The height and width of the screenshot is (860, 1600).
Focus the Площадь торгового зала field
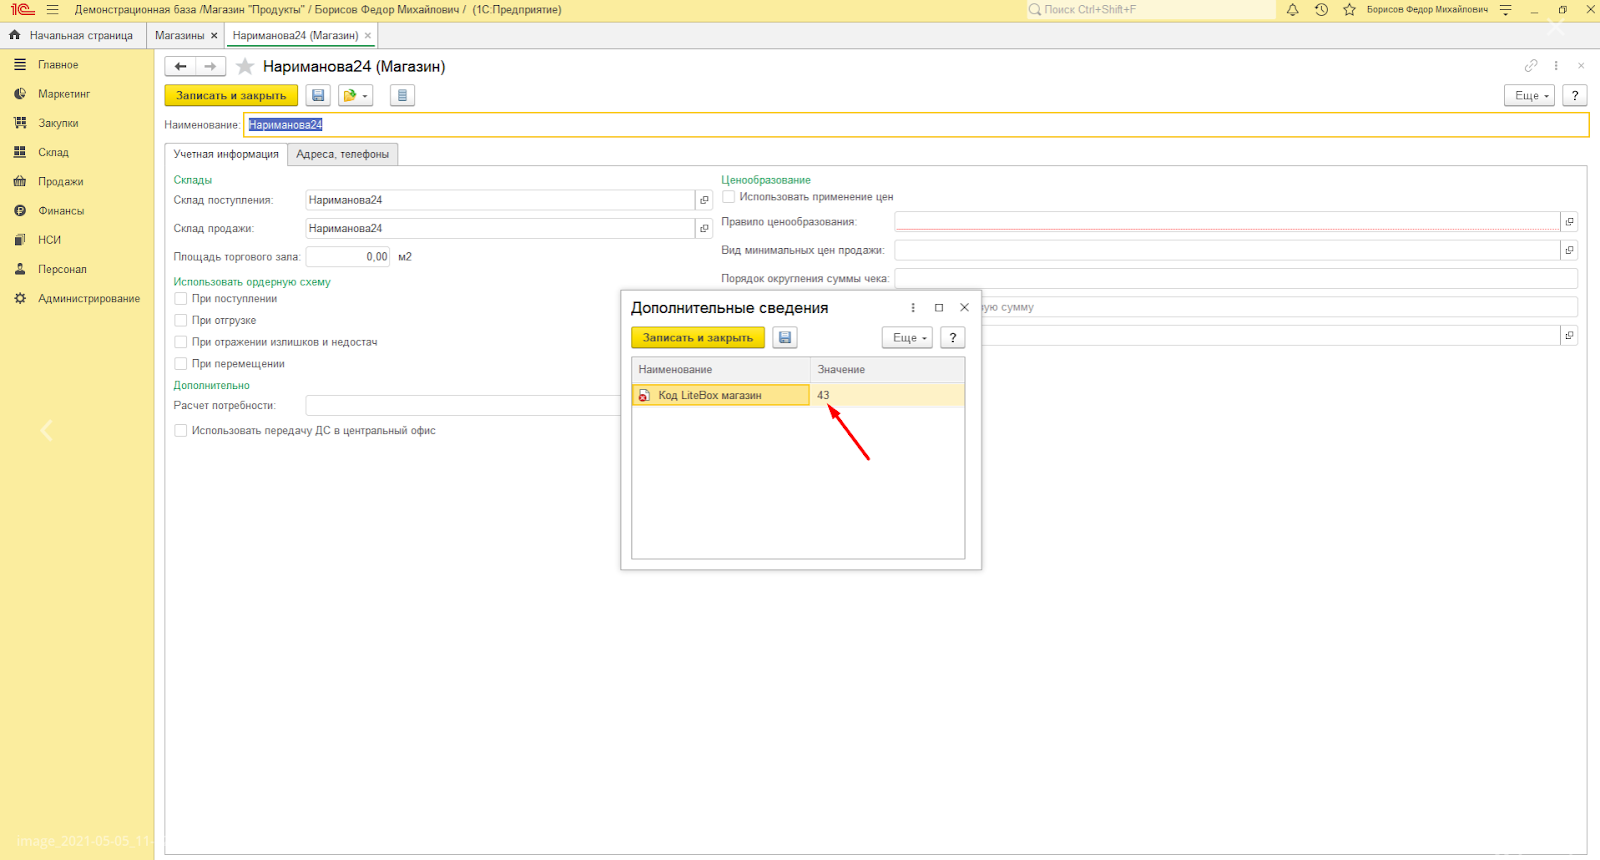348,257
